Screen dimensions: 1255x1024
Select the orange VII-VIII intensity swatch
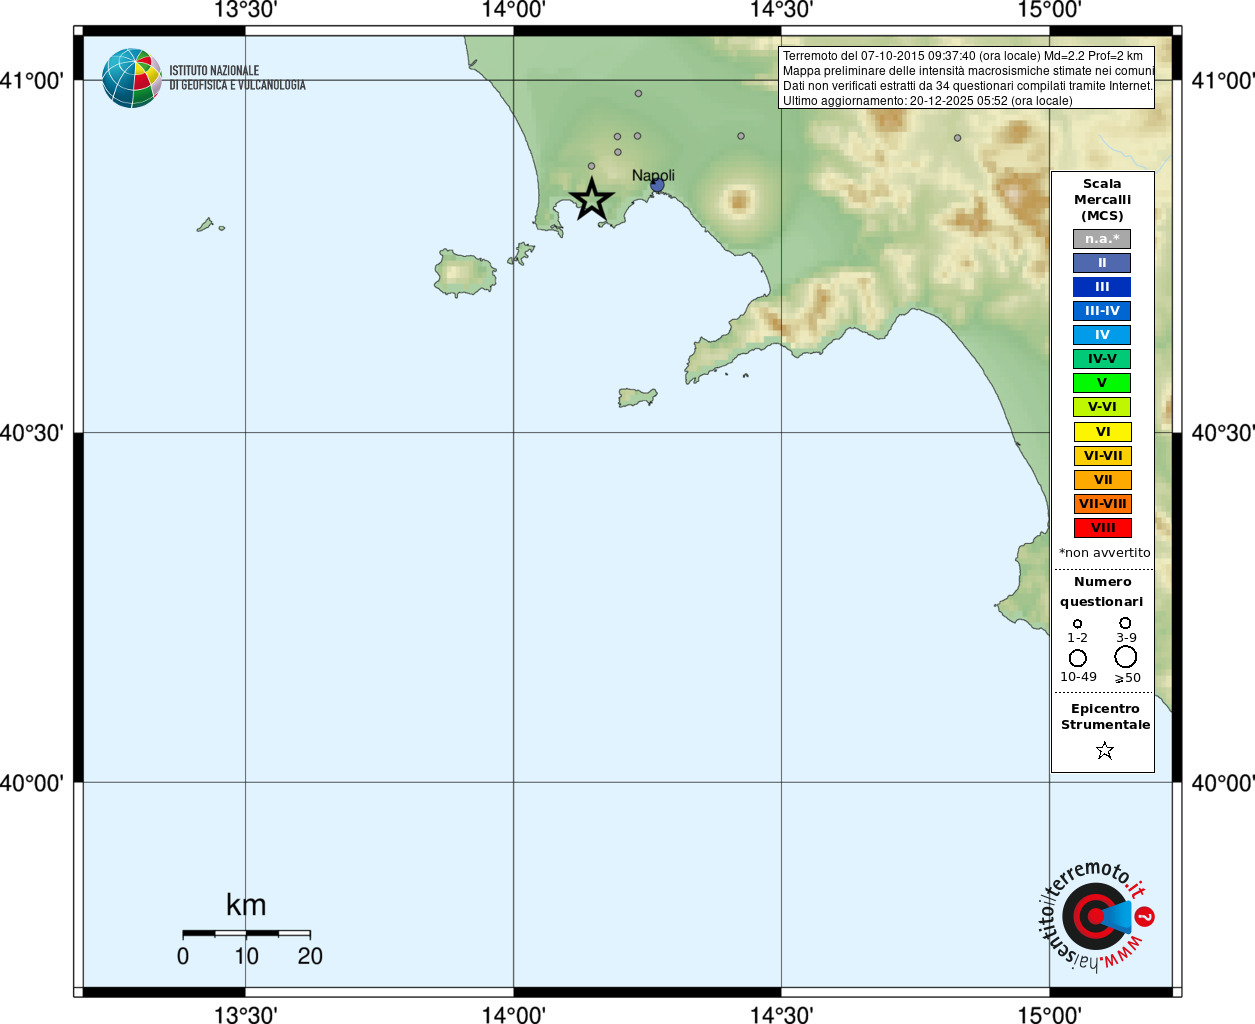(x=1102, y=504)
